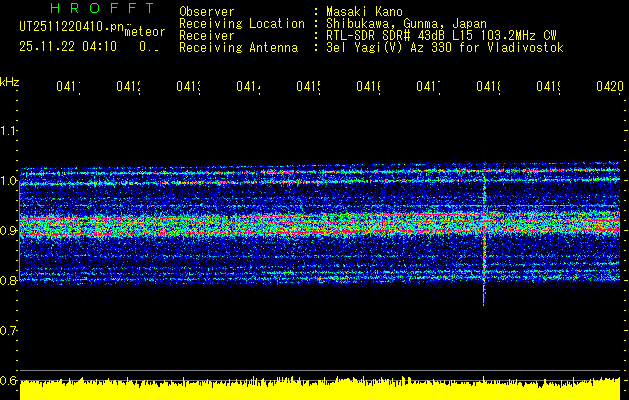Select the 0.7 frequency axis tick
Screen dimensions: 629x400
[x=9, y=331]
